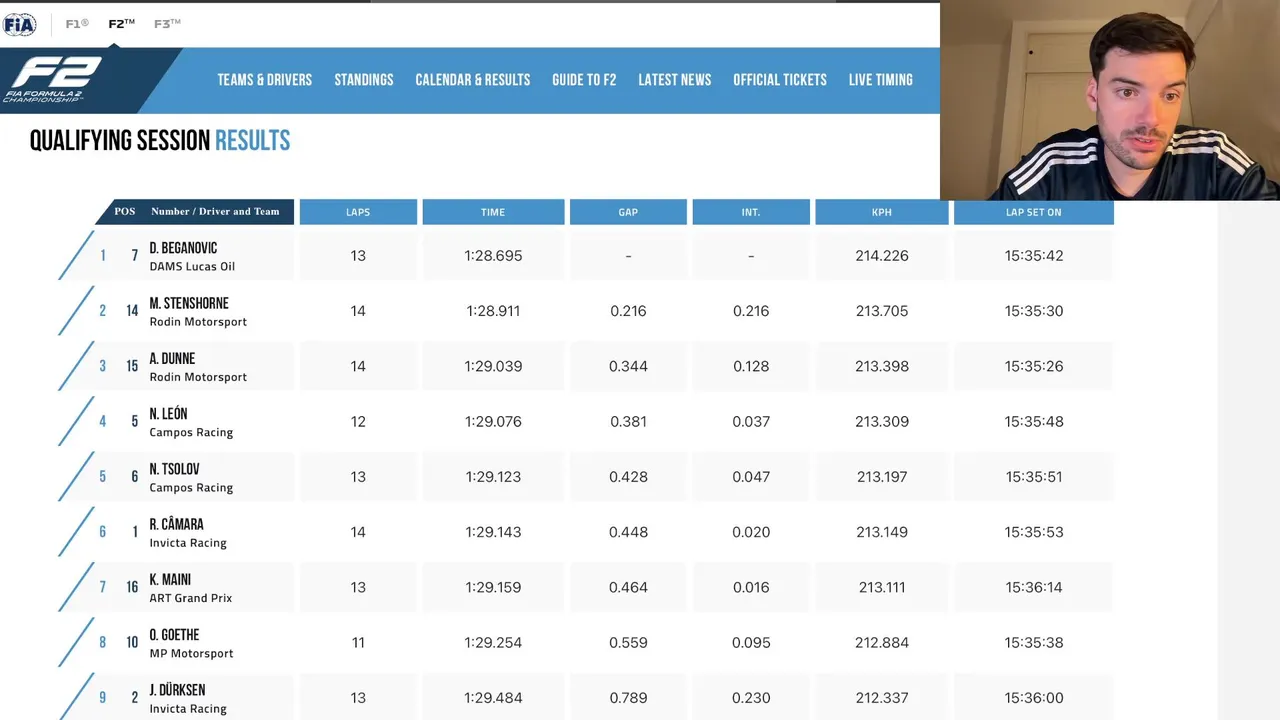Click ART Grand Prix team name
The image size is (1280, 720).
click(x=190, y=598)
